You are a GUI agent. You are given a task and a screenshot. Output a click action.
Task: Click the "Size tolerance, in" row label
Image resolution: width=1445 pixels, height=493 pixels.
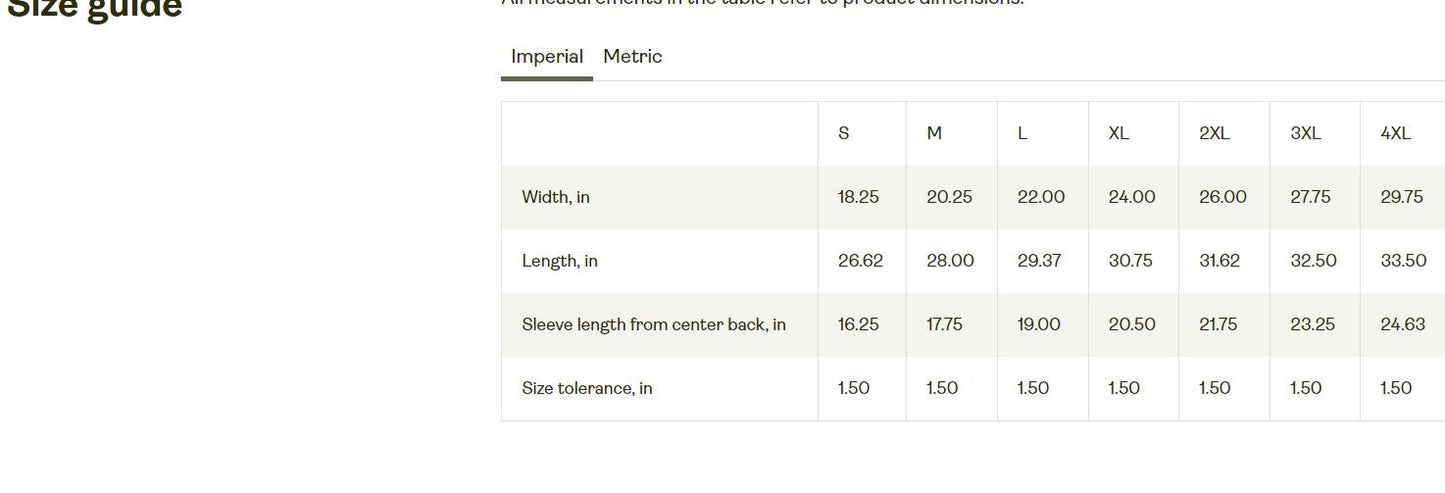coord(587,389)
